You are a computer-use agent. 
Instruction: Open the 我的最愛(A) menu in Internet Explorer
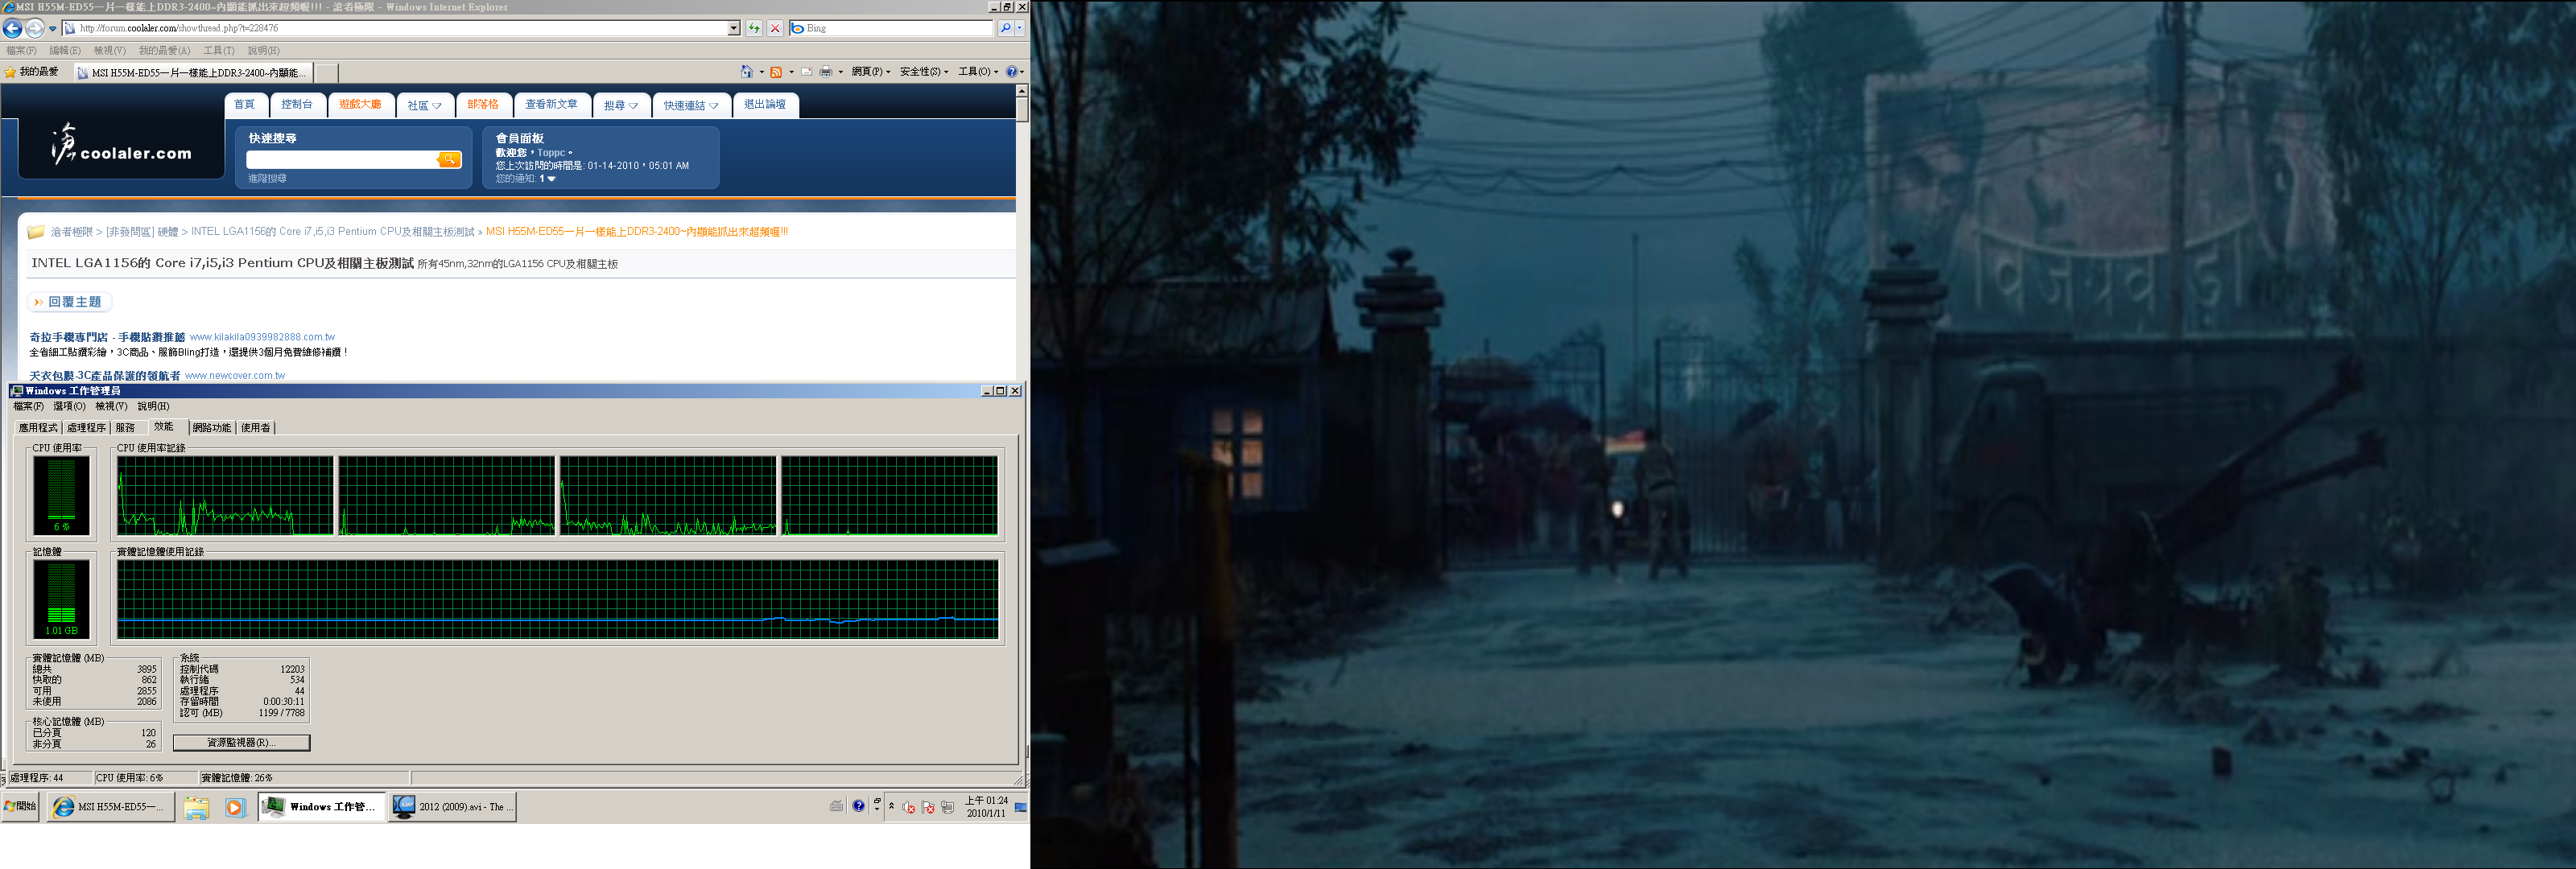pyautogui.click(x=164, y=50)
